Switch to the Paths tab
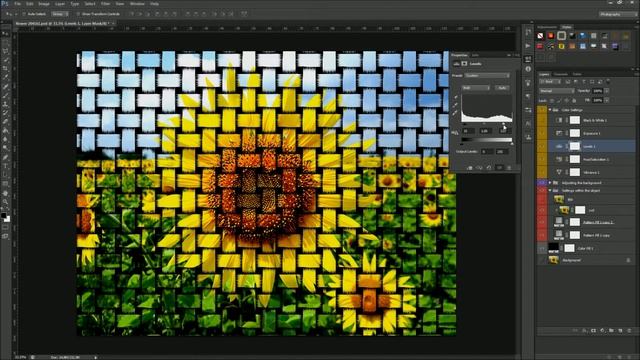The image size is (640, 360). [577, 74]
